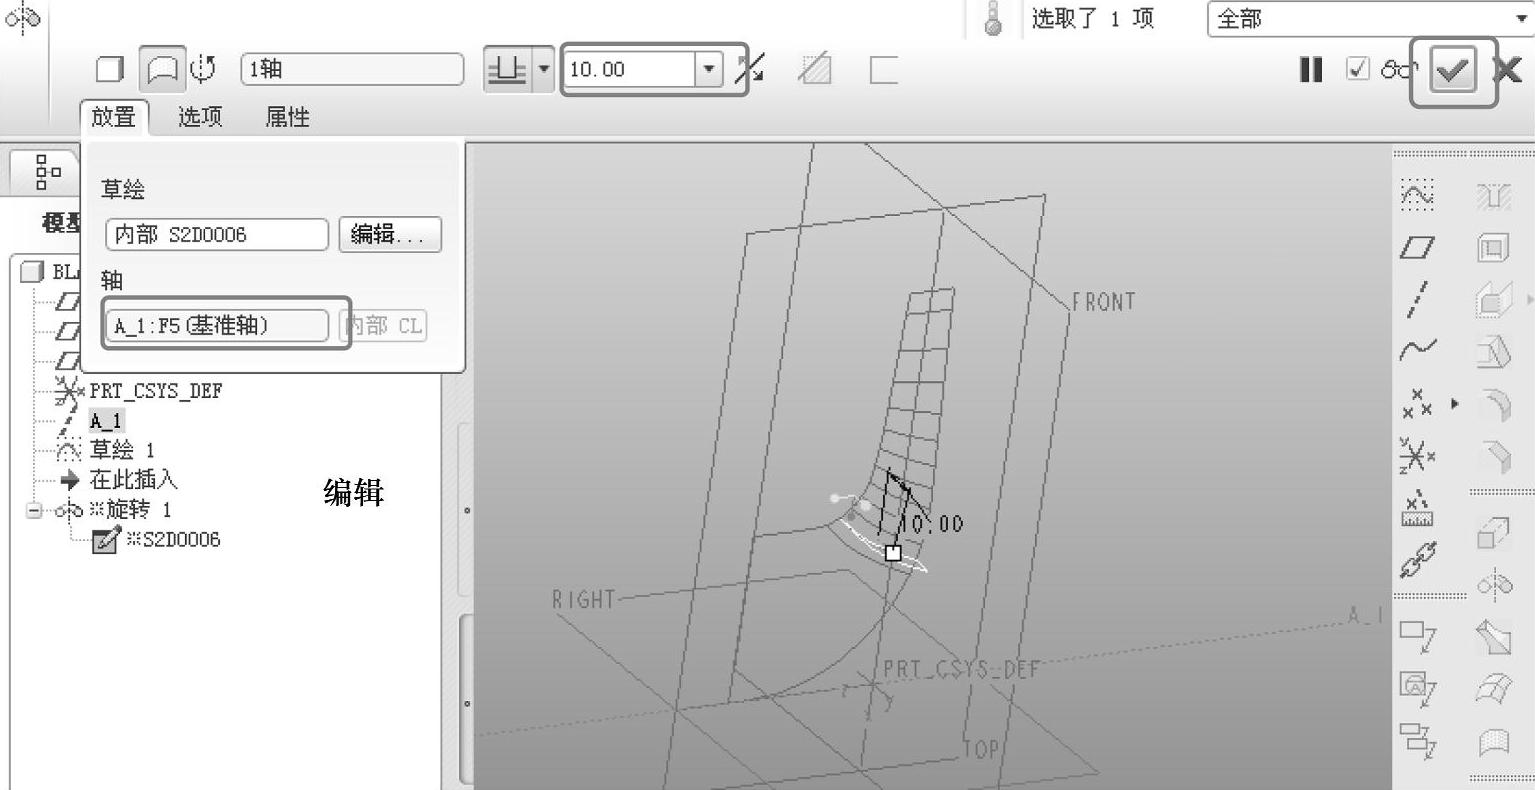Click the datum curve tool icon

(x=1417, y=351)
